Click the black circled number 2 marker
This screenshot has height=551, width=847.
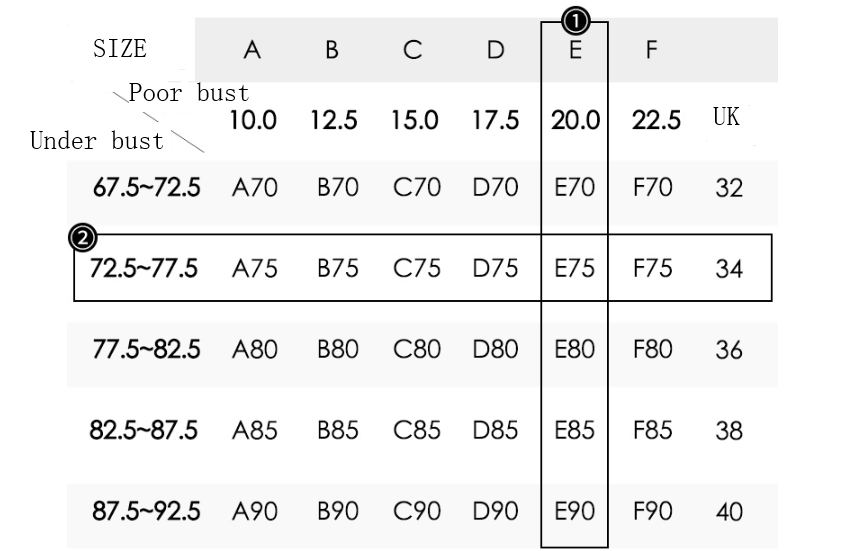pyautogui.click(x=83, y=238)
